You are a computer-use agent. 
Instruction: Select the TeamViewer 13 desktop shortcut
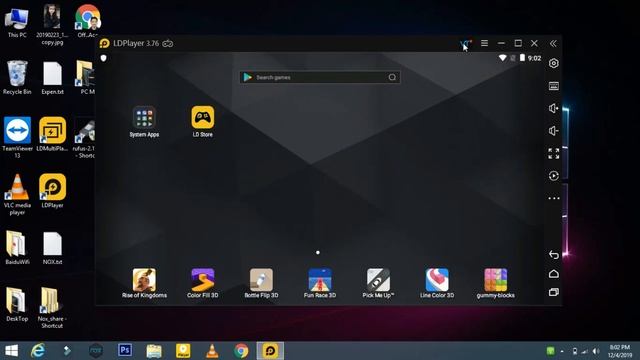pyautogui.click(x=17, y=138)
